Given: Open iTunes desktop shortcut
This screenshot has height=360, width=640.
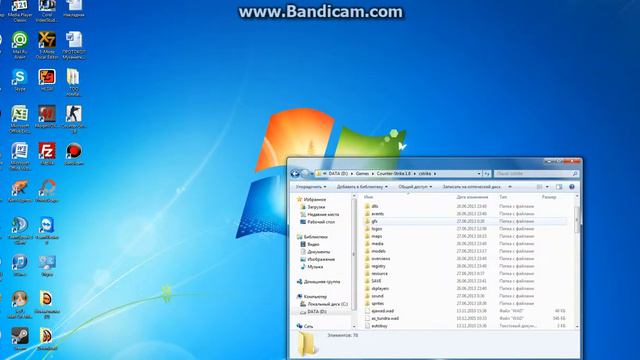Looking at the screenshot, I should tap(19, 265).
